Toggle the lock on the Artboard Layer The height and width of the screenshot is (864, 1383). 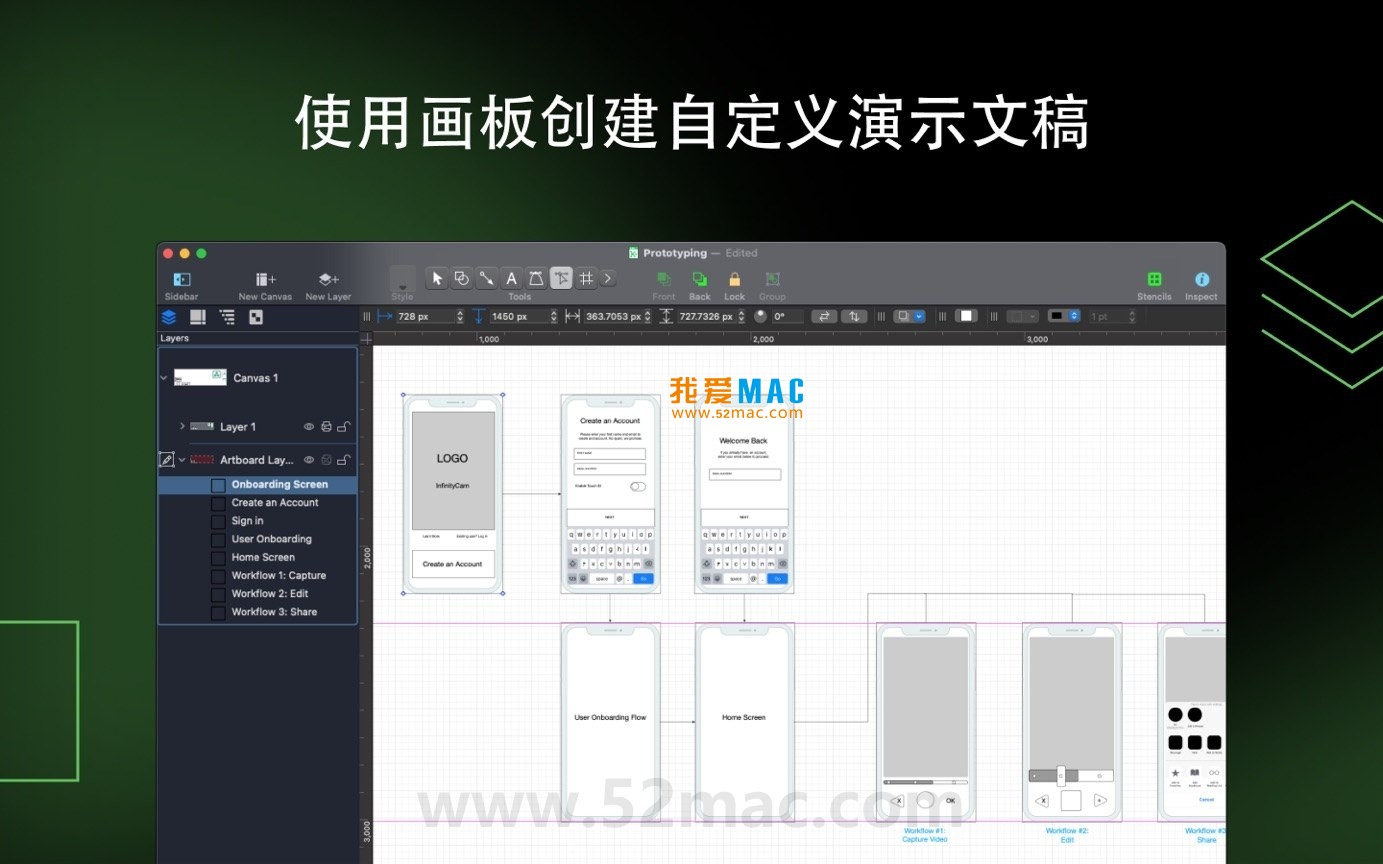point(344,459)
